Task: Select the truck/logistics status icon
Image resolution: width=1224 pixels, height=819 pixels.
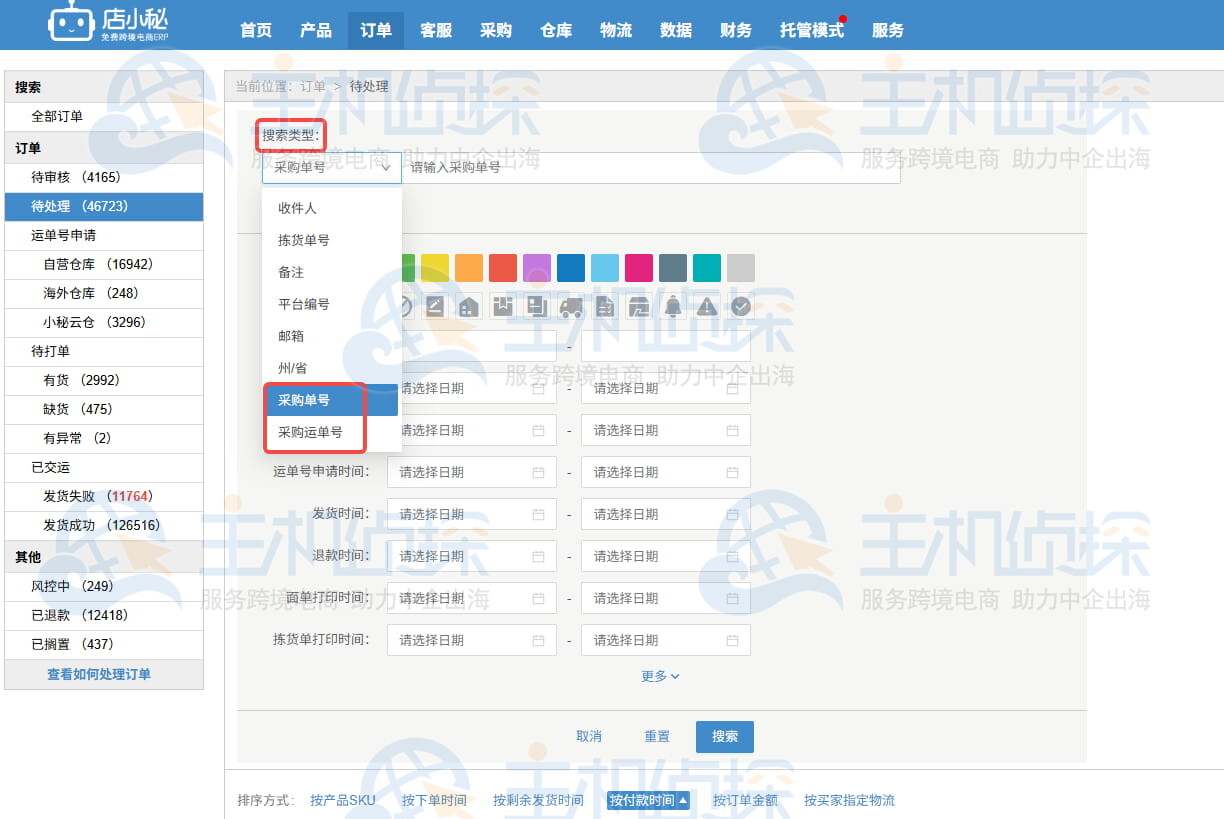Action: [571, 307]
